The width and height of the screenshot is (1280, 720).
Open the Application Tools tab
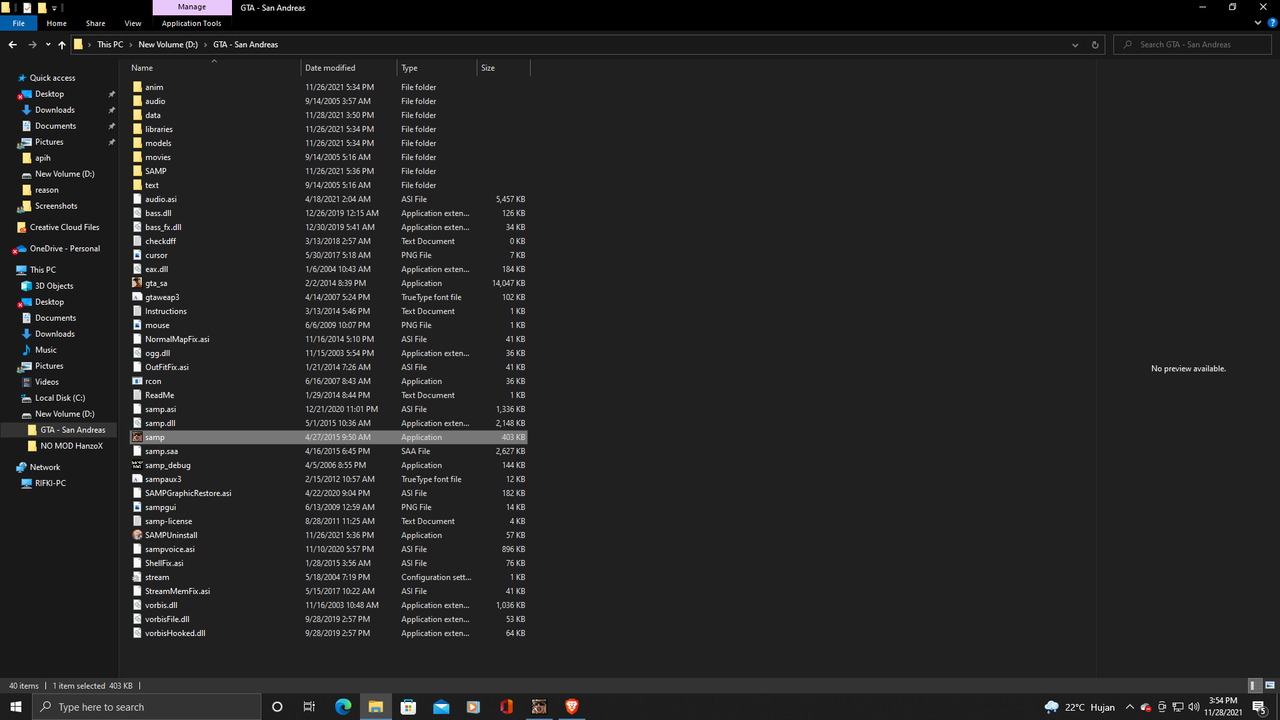pyautogui.click(x=192, y=23)
